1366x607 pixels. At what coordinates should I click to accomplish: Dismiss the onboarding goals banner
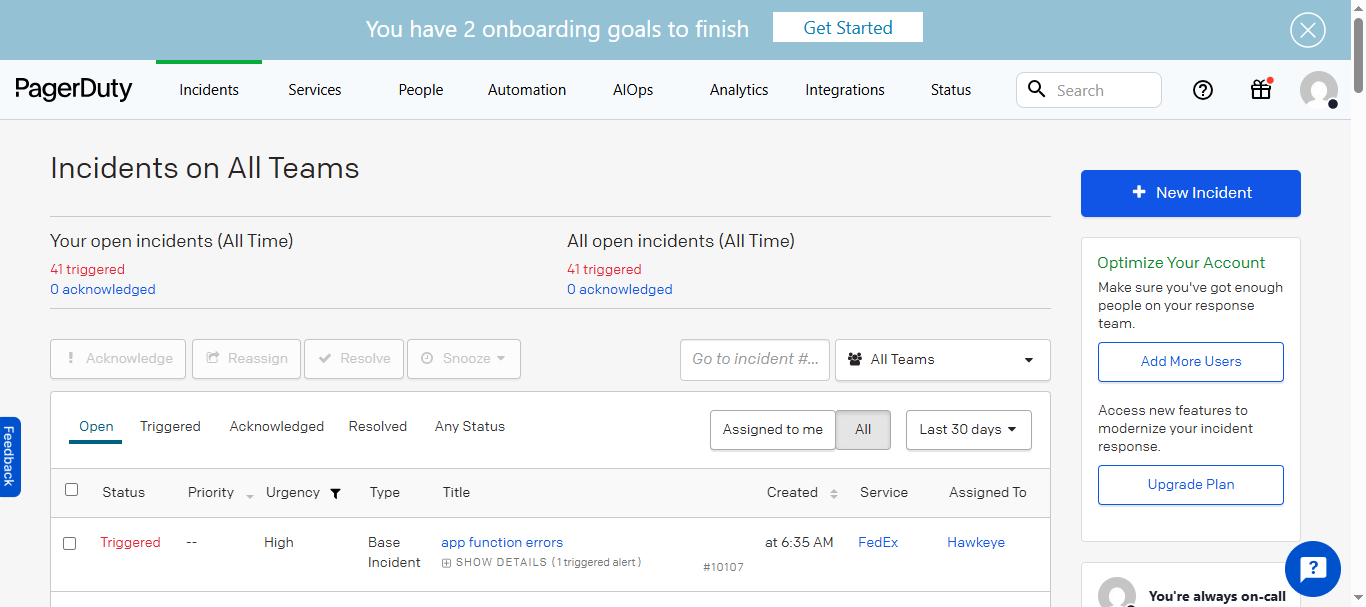click(1307, 30)
